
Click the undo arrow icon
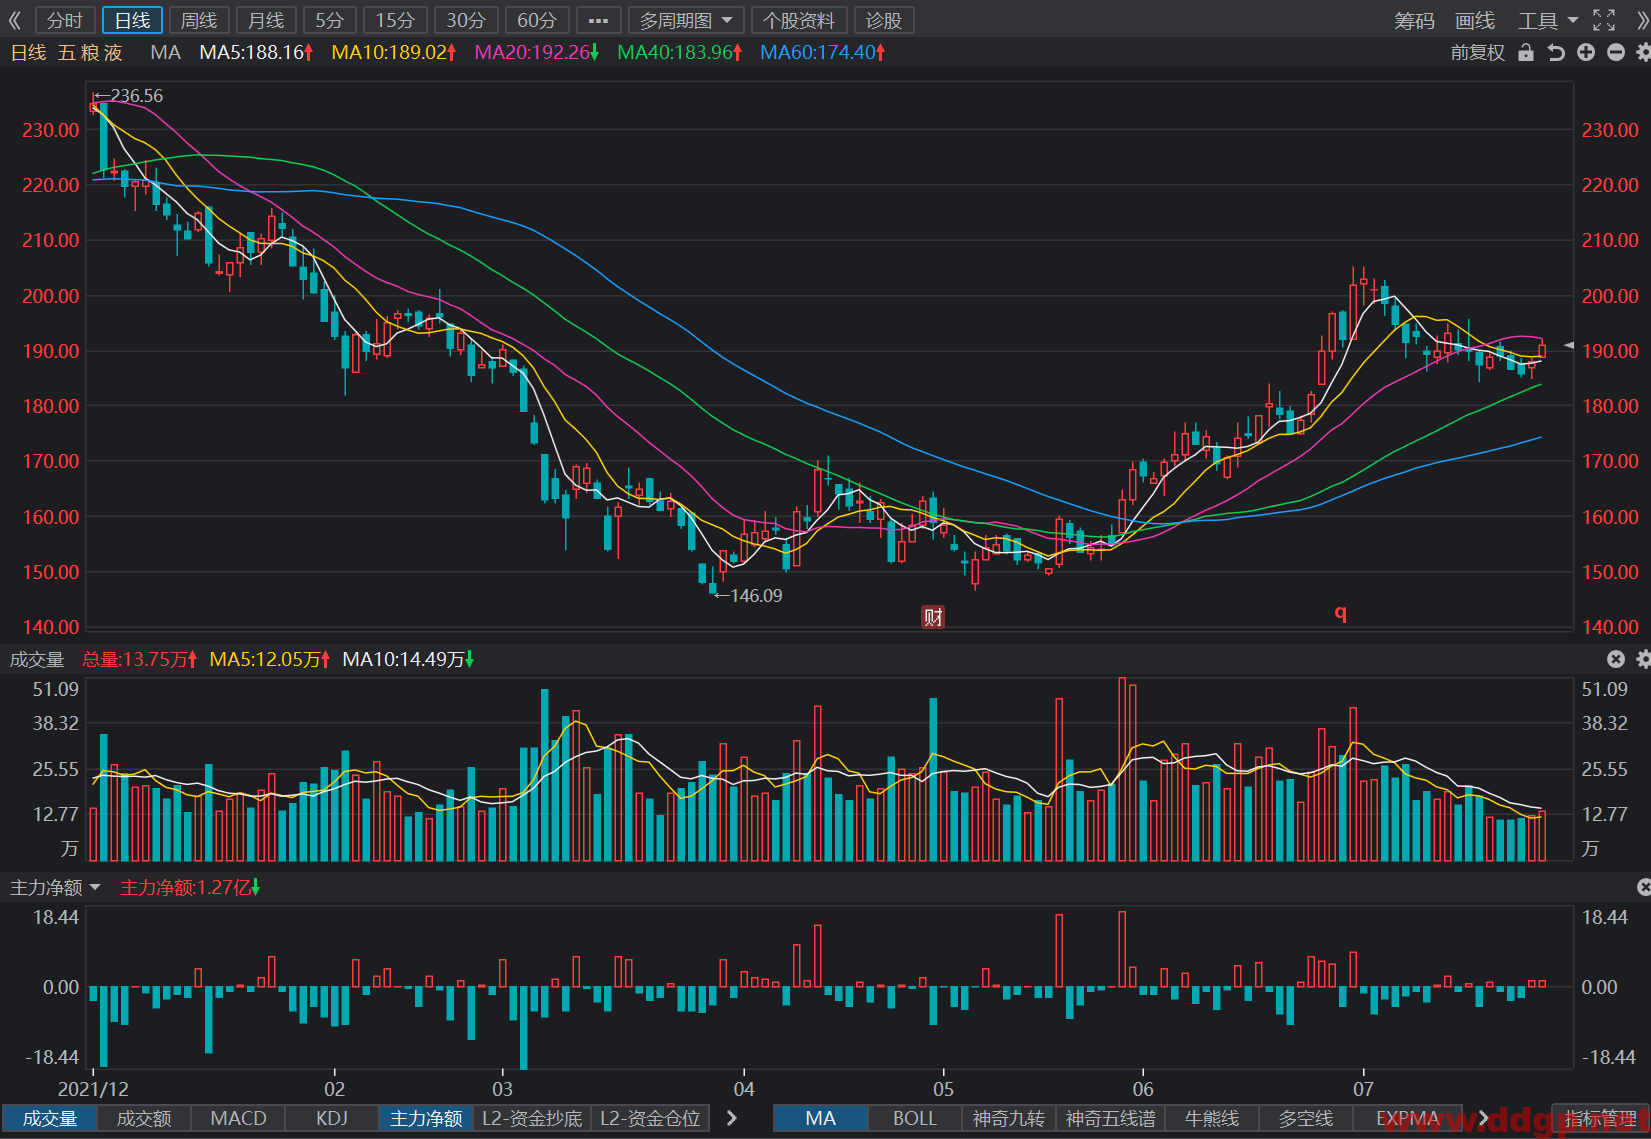click(x=1556, y=53)
